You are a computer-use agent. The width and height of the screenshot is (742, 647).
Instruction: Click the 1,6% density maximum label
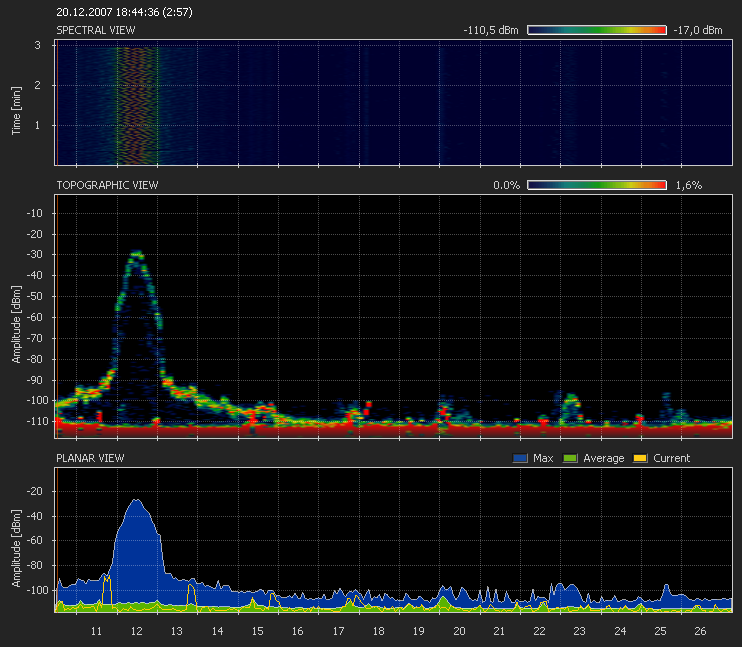[689, 185]
